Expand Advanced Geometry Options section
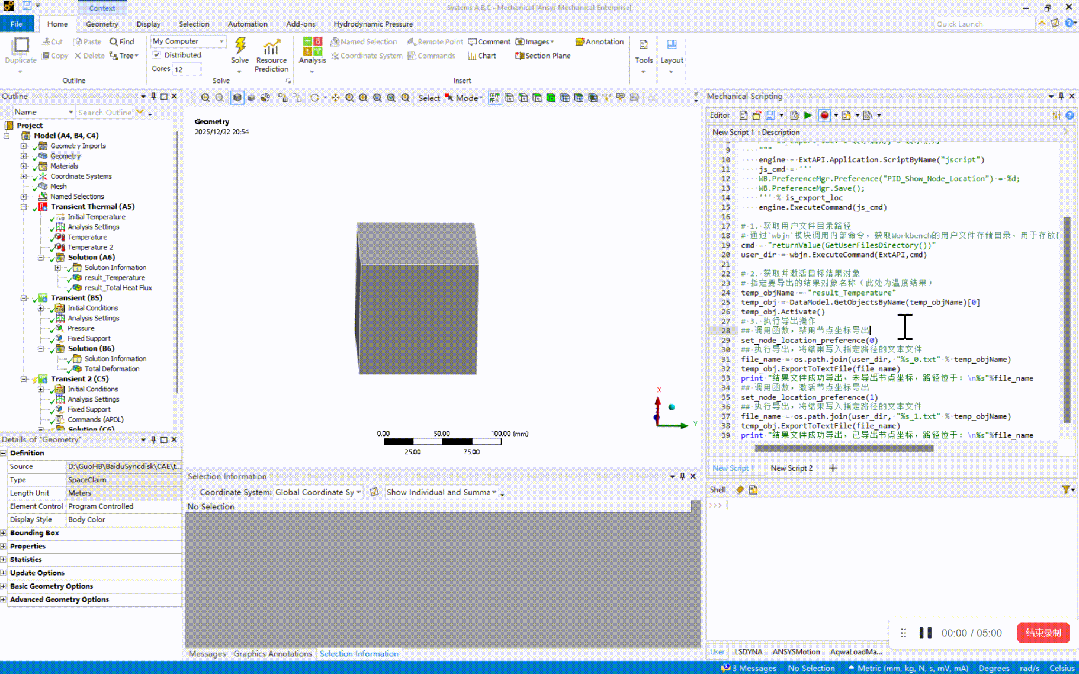 (4, 600)
